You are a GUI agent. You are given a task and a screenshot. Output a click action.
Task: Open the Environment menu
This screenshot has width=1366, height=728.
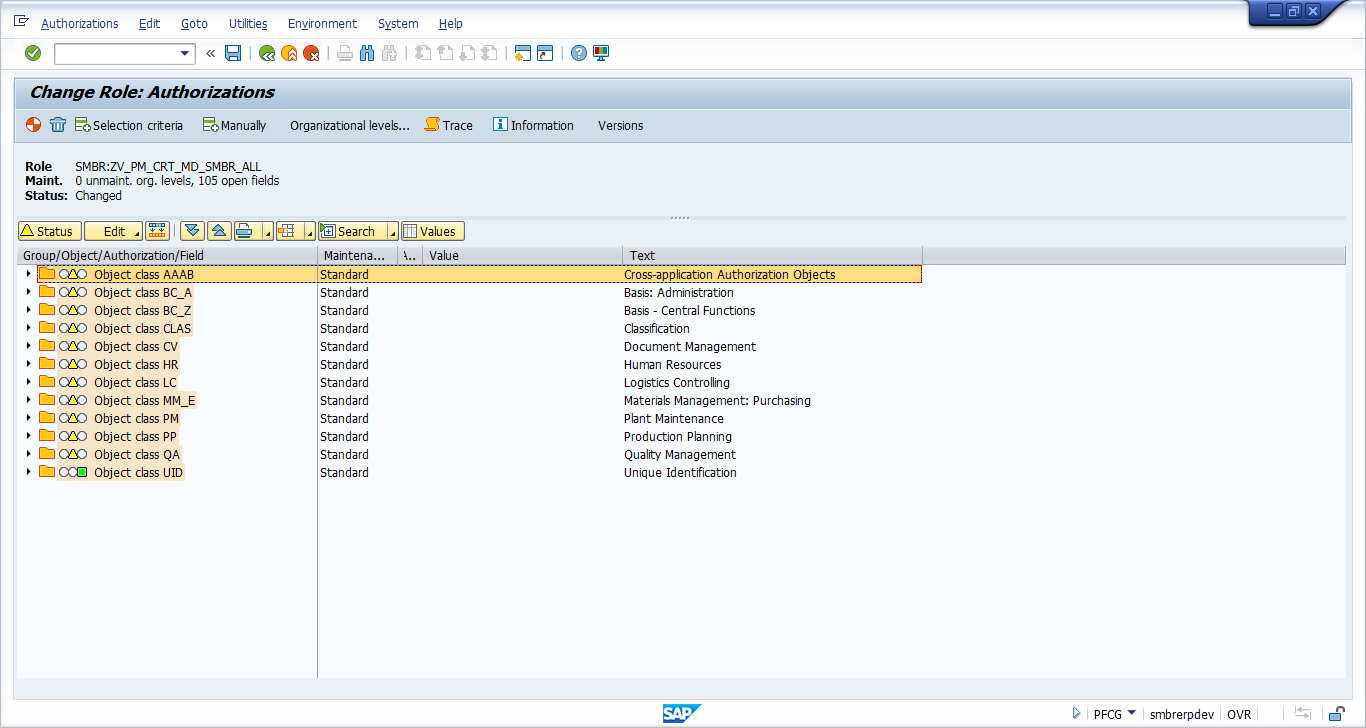tap(322, 23)
